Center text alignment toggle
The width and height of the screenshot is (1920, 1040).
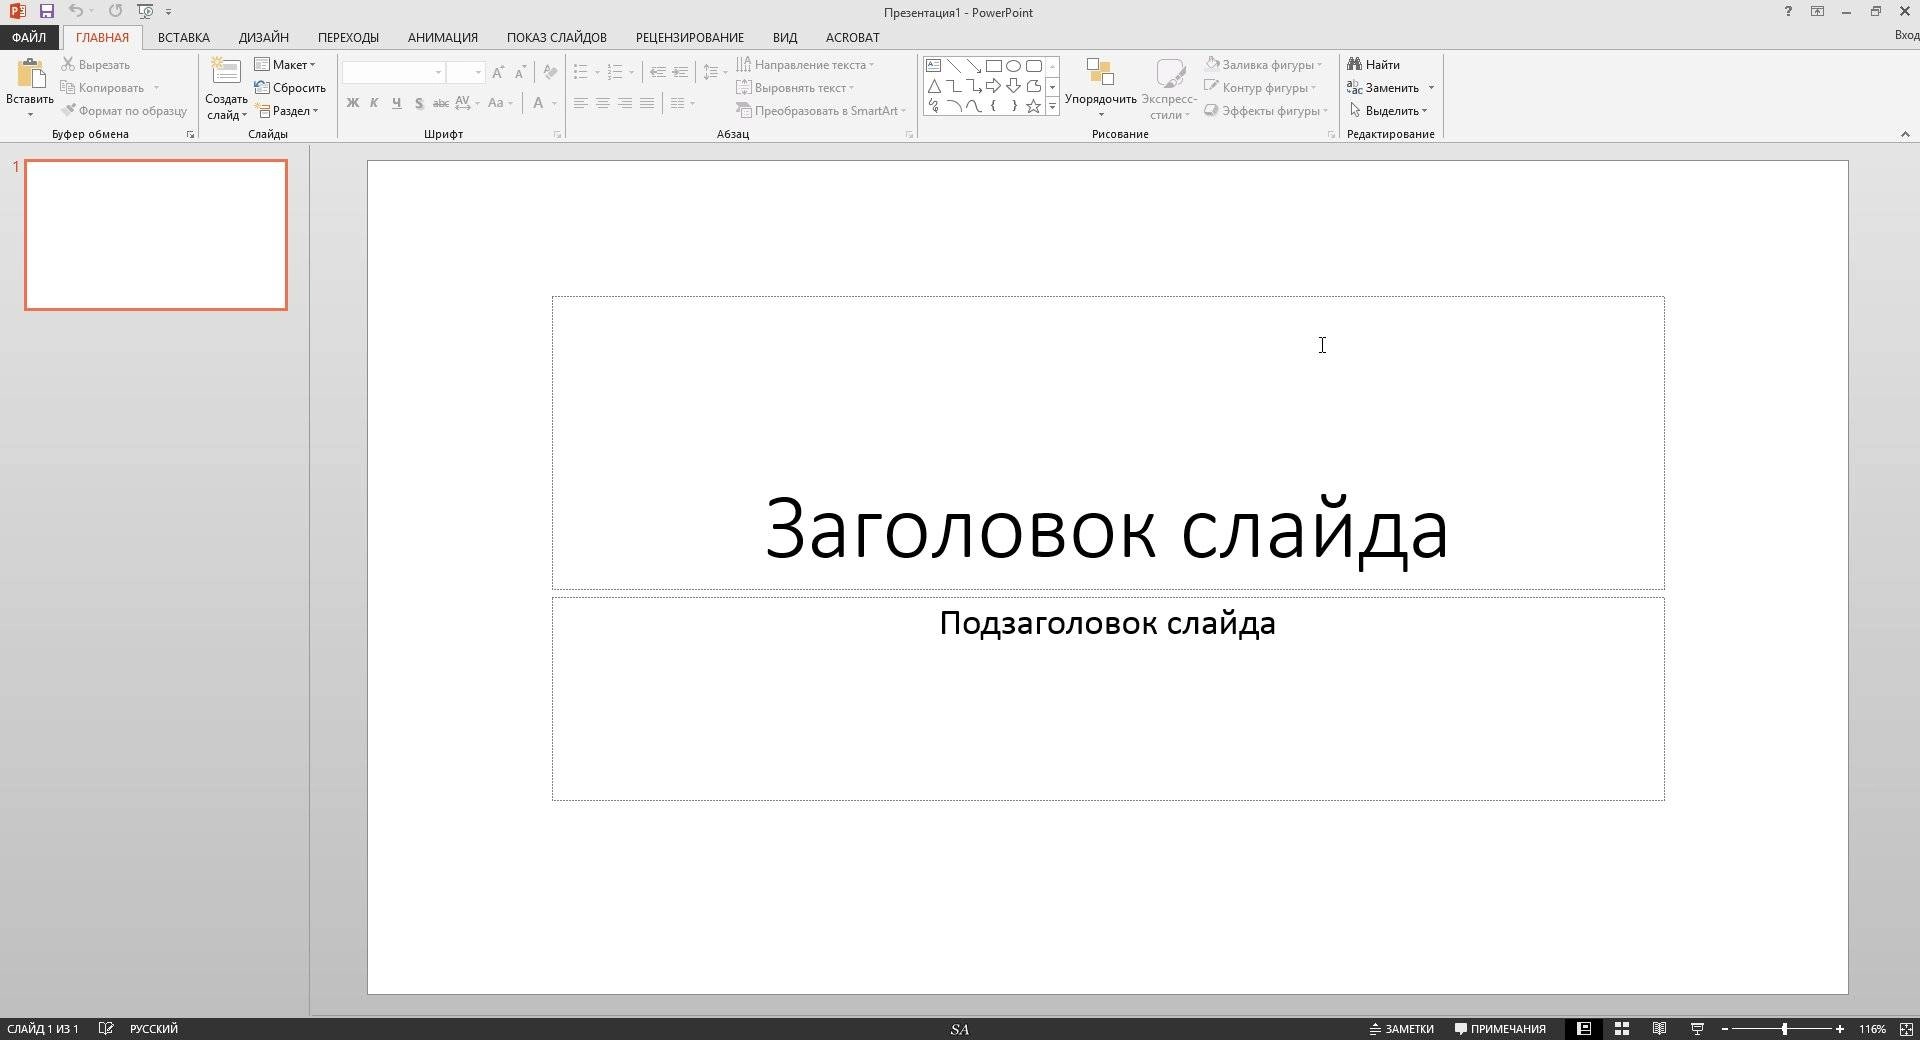(602, 102)
